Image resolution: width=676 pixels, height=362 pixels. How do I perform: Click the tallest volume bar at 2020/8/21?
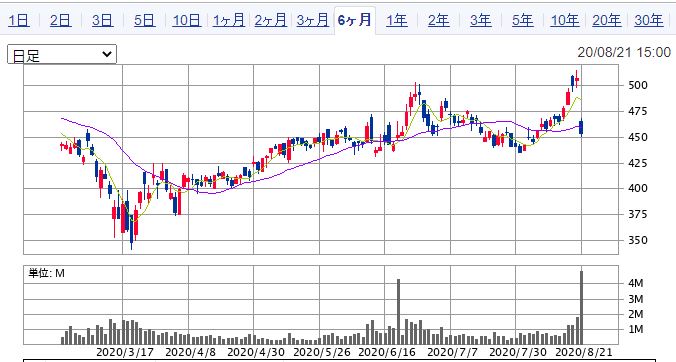582,307
